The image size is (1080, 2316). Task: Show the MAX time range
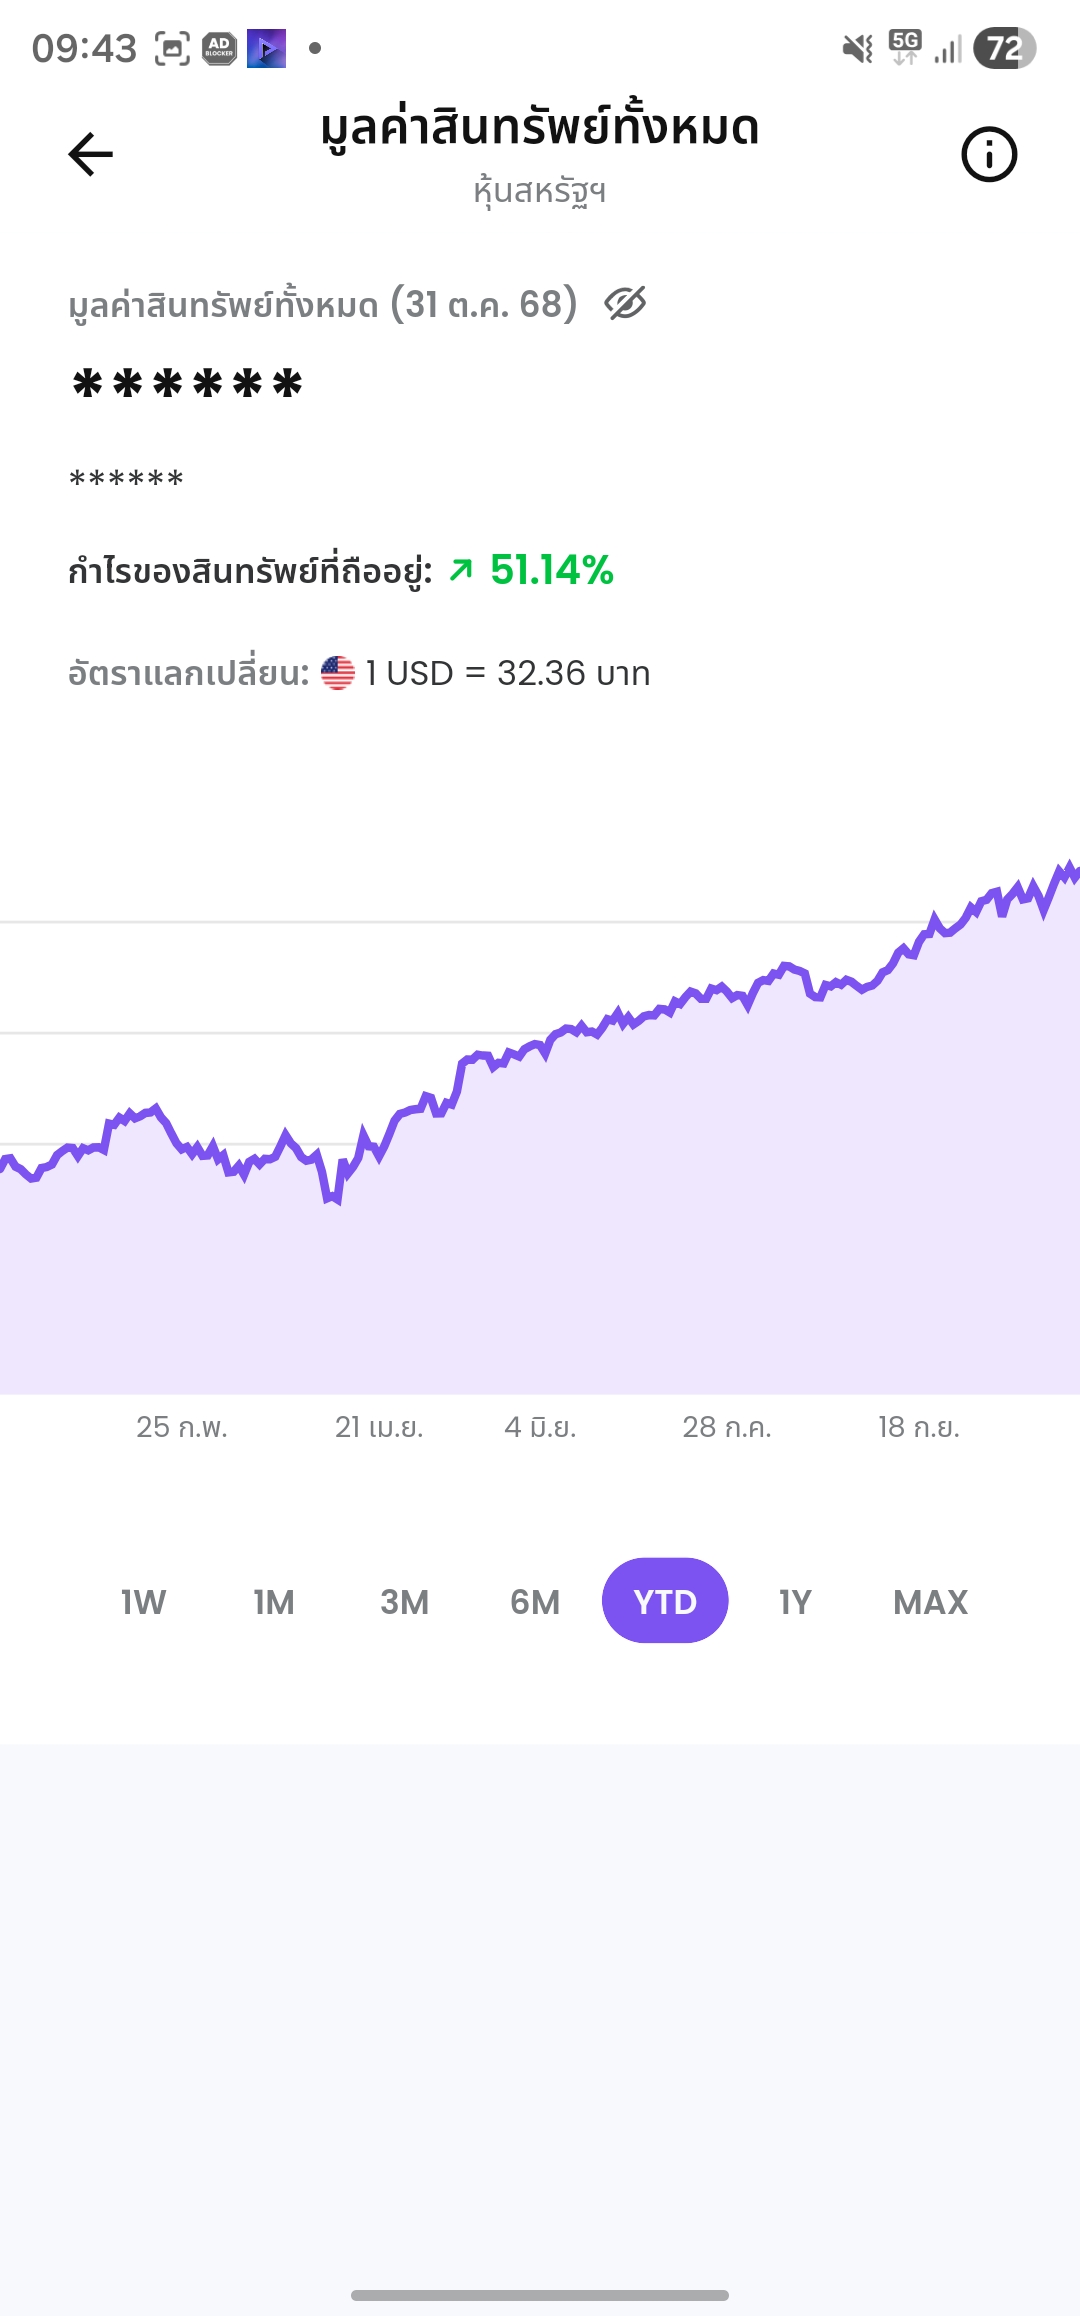point(930,1602)
